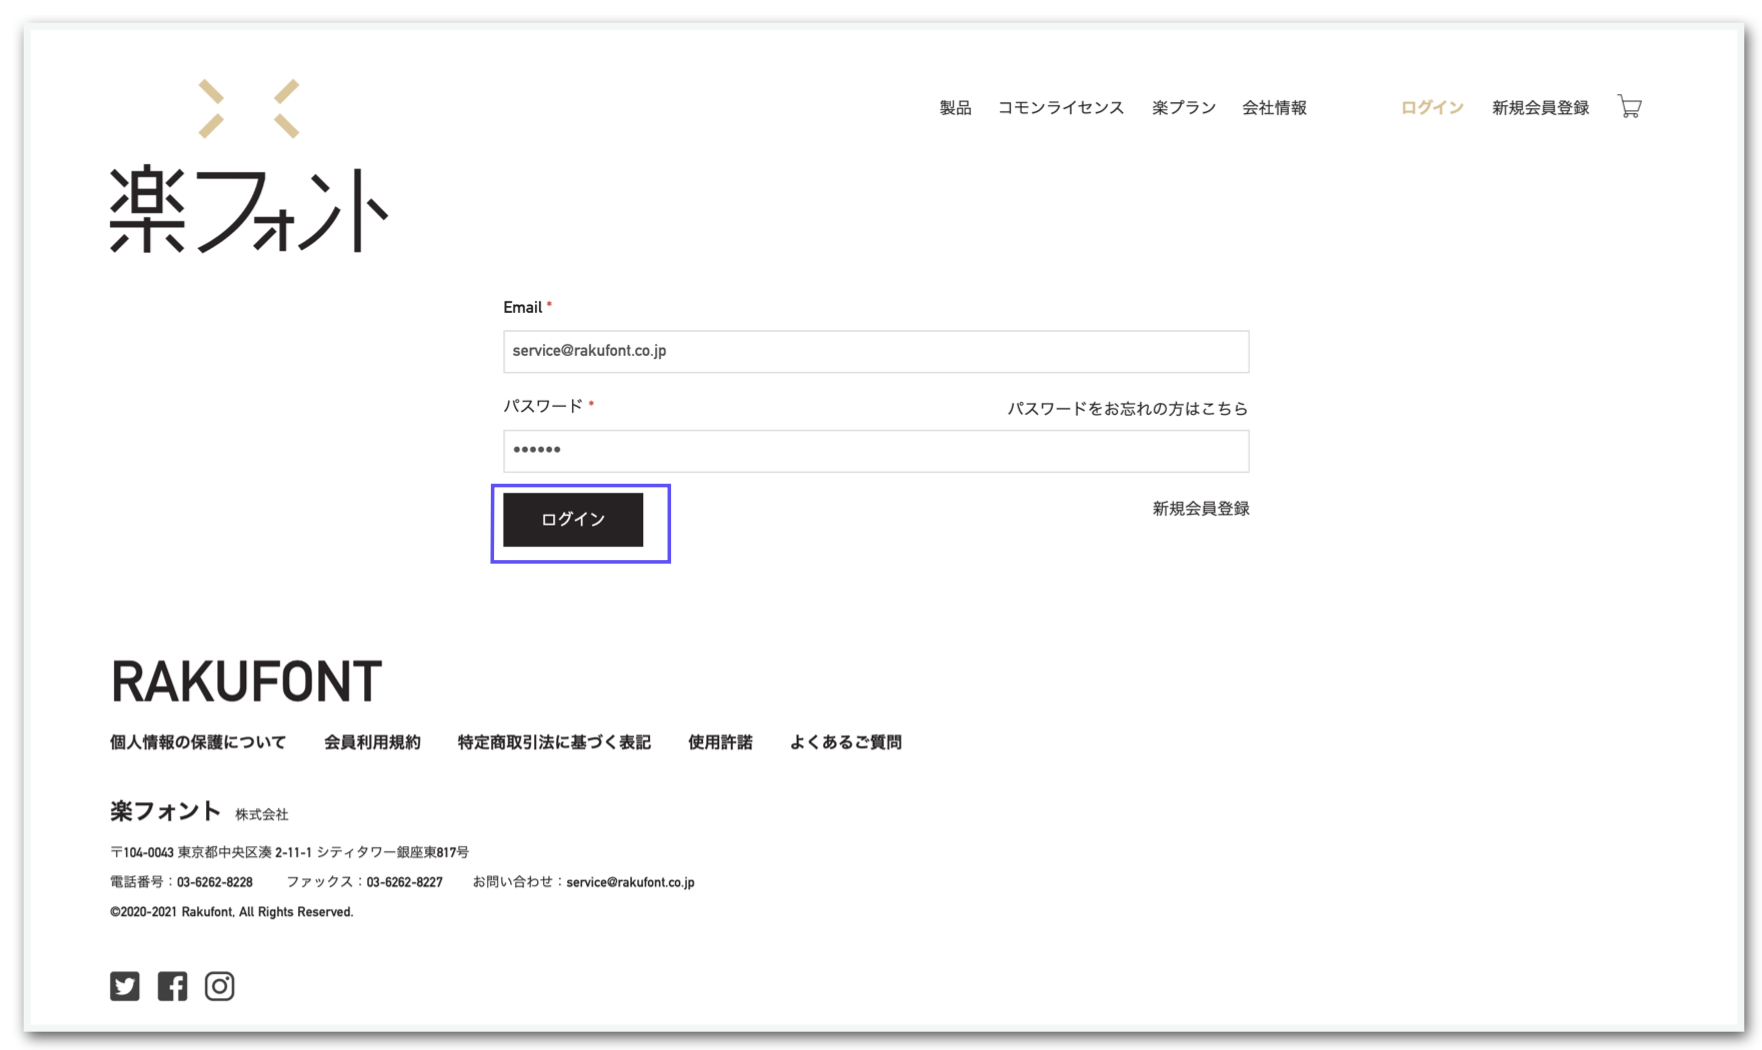Go to コモンライセンス in navigation
This screenshot has width=1762, height=1050.
(1060, 108)
